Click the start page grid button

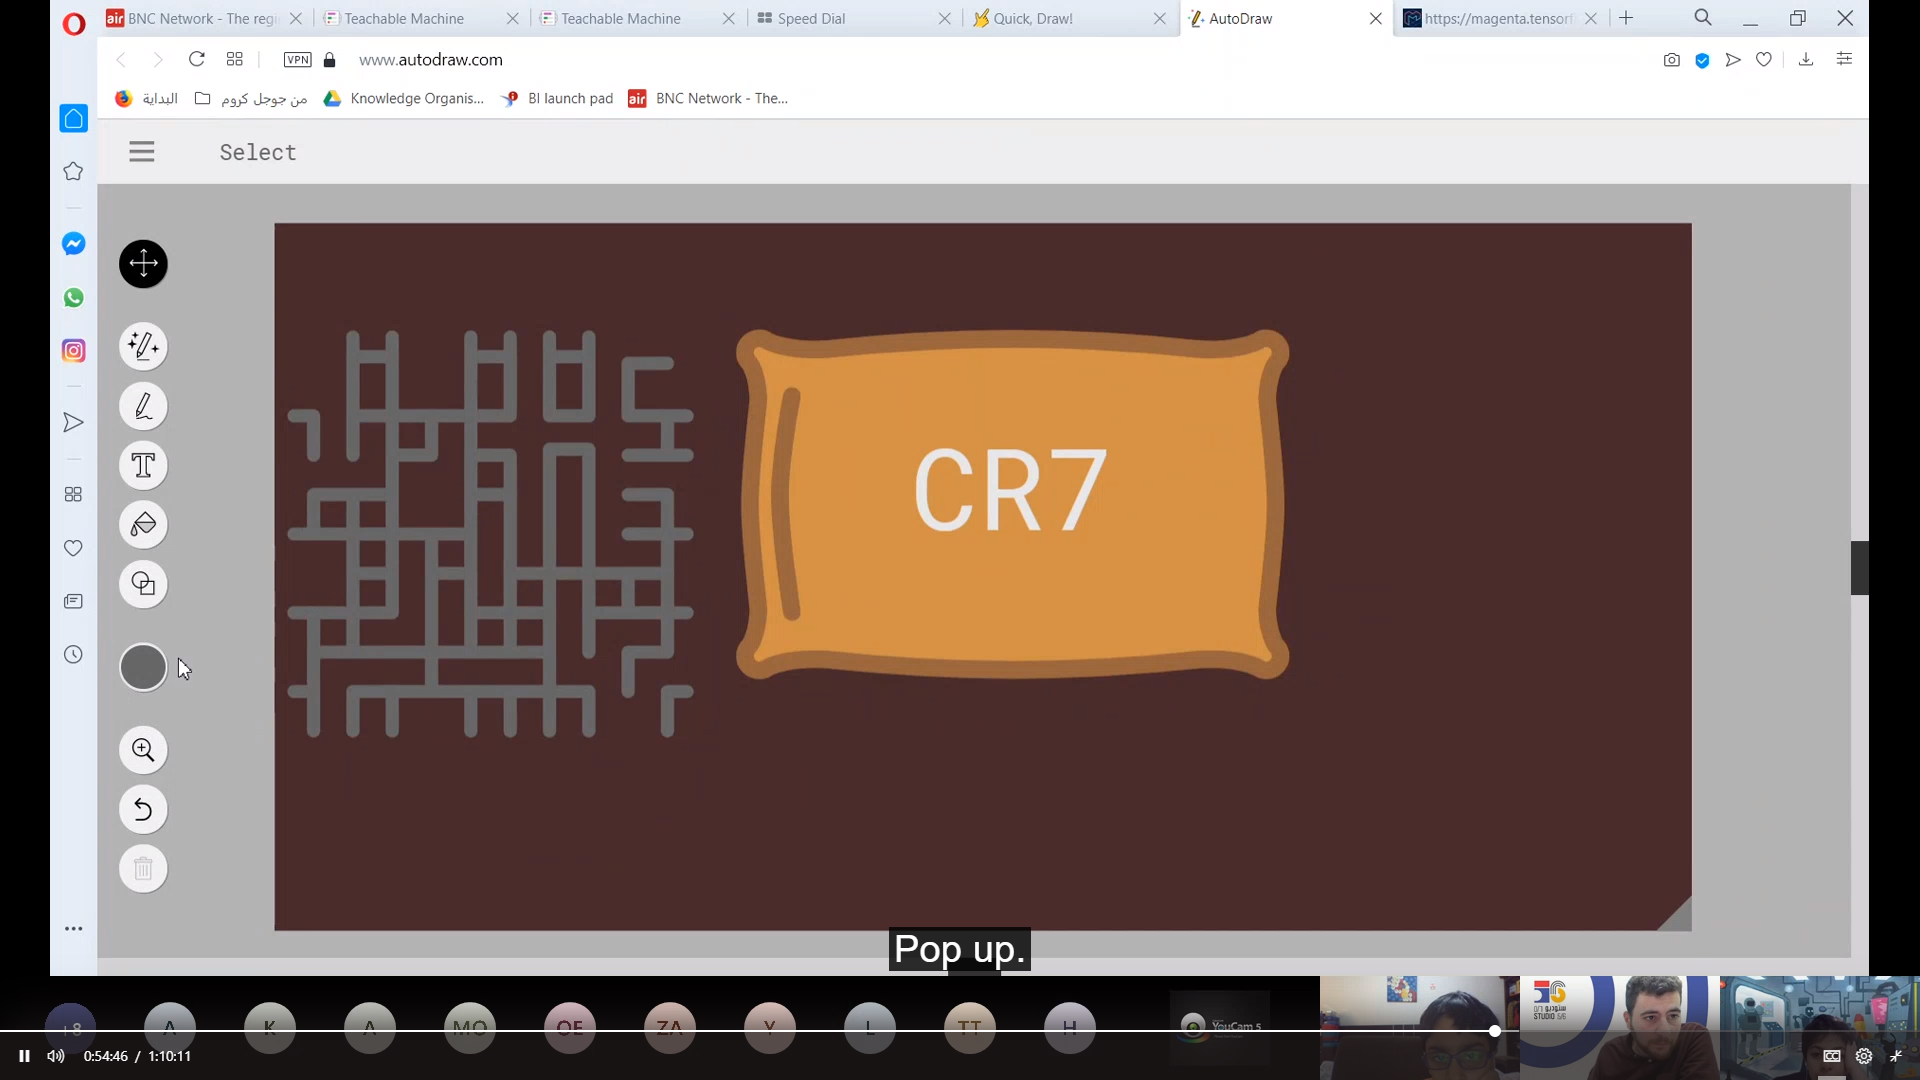(x=235, y=59)
